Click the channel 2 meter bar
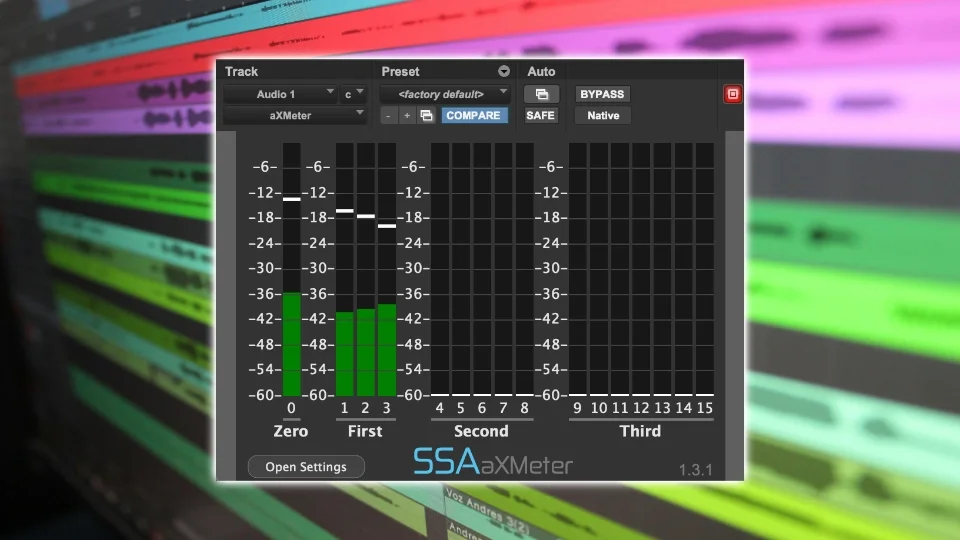The height and width of the screenshot is (540, 960). tap(366, 269)
